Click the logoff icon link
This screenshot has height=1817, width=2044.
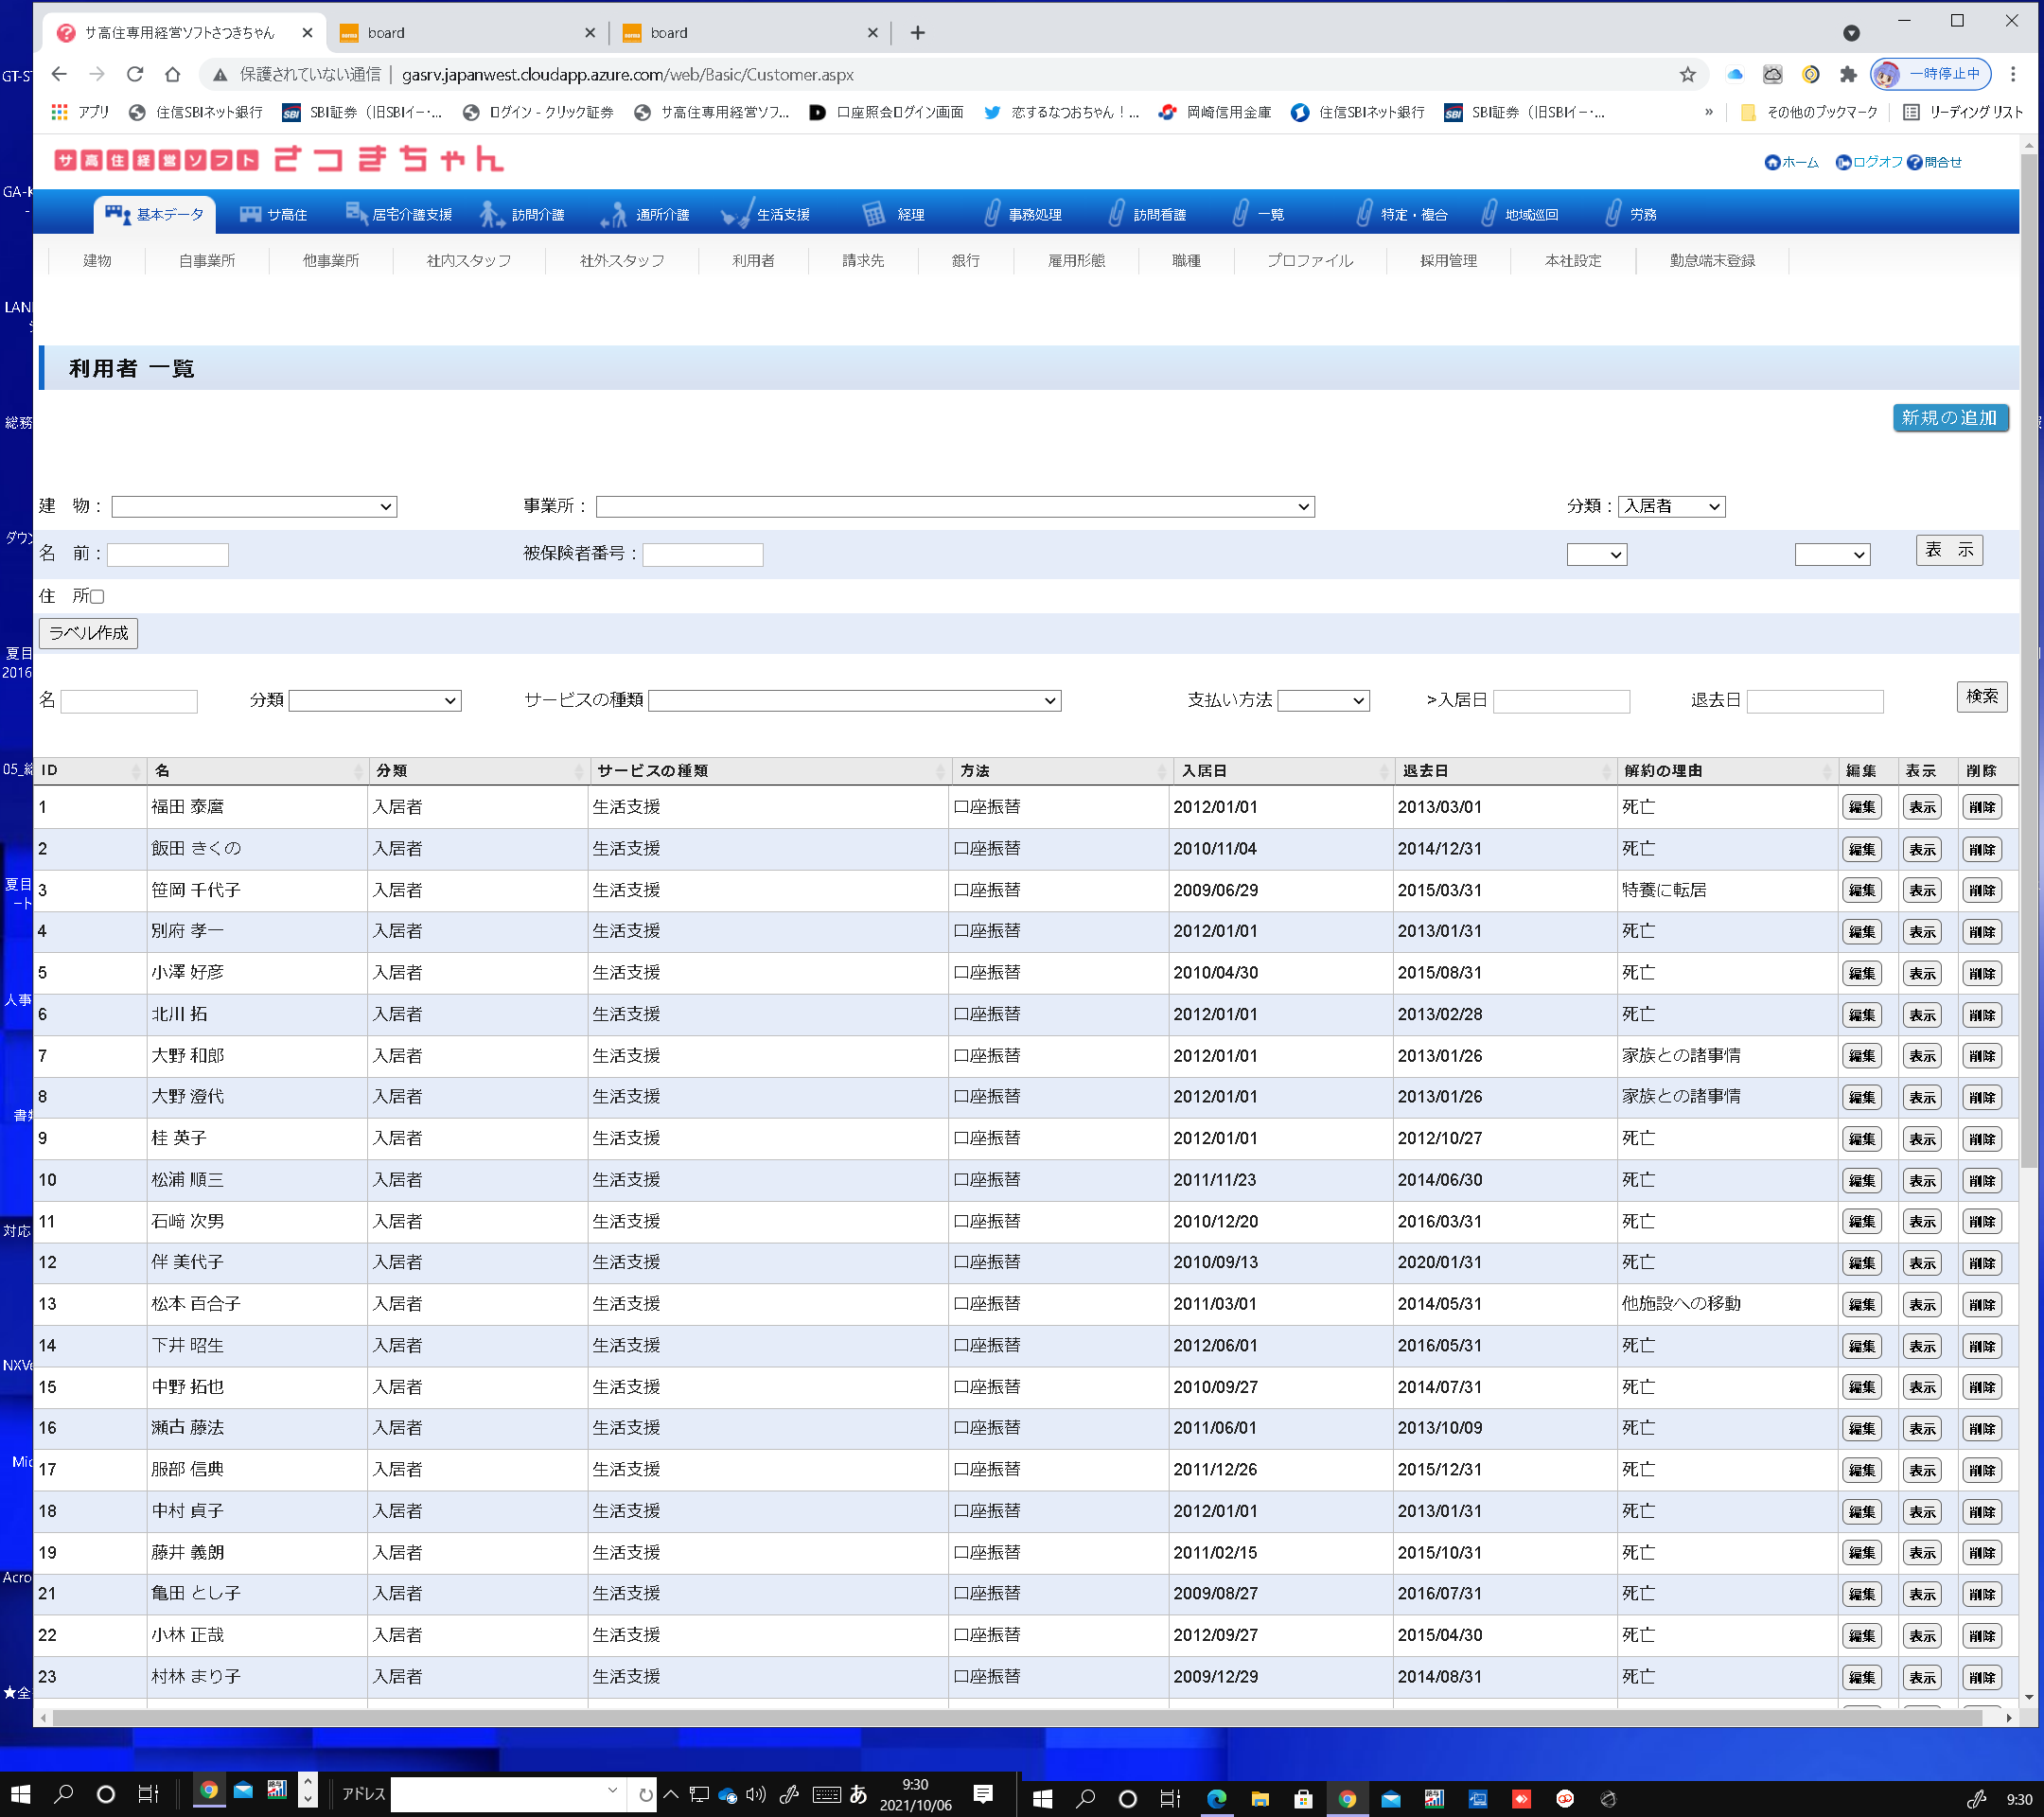click(1842, 162)
